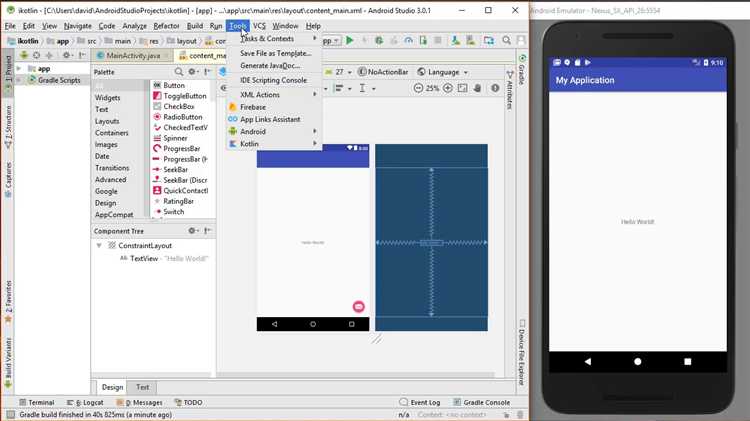Open IDE Scripting Console menu entry
Viewport: 750px width, 421px height.
click(273, 80)
